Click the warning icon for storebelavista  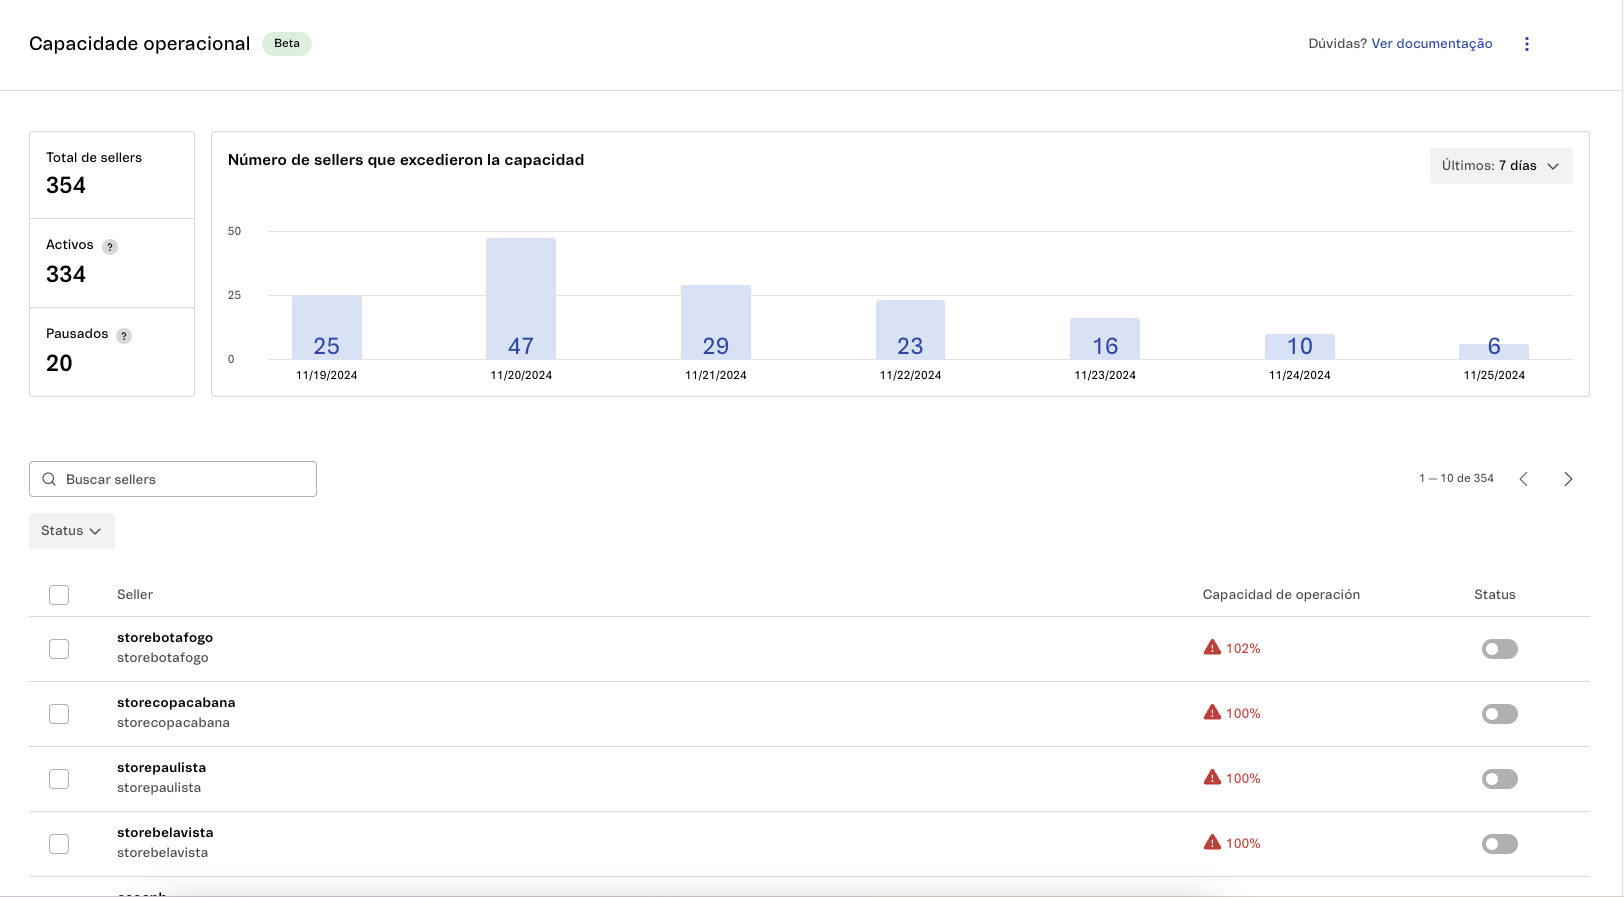click(x=1212, y=843)
